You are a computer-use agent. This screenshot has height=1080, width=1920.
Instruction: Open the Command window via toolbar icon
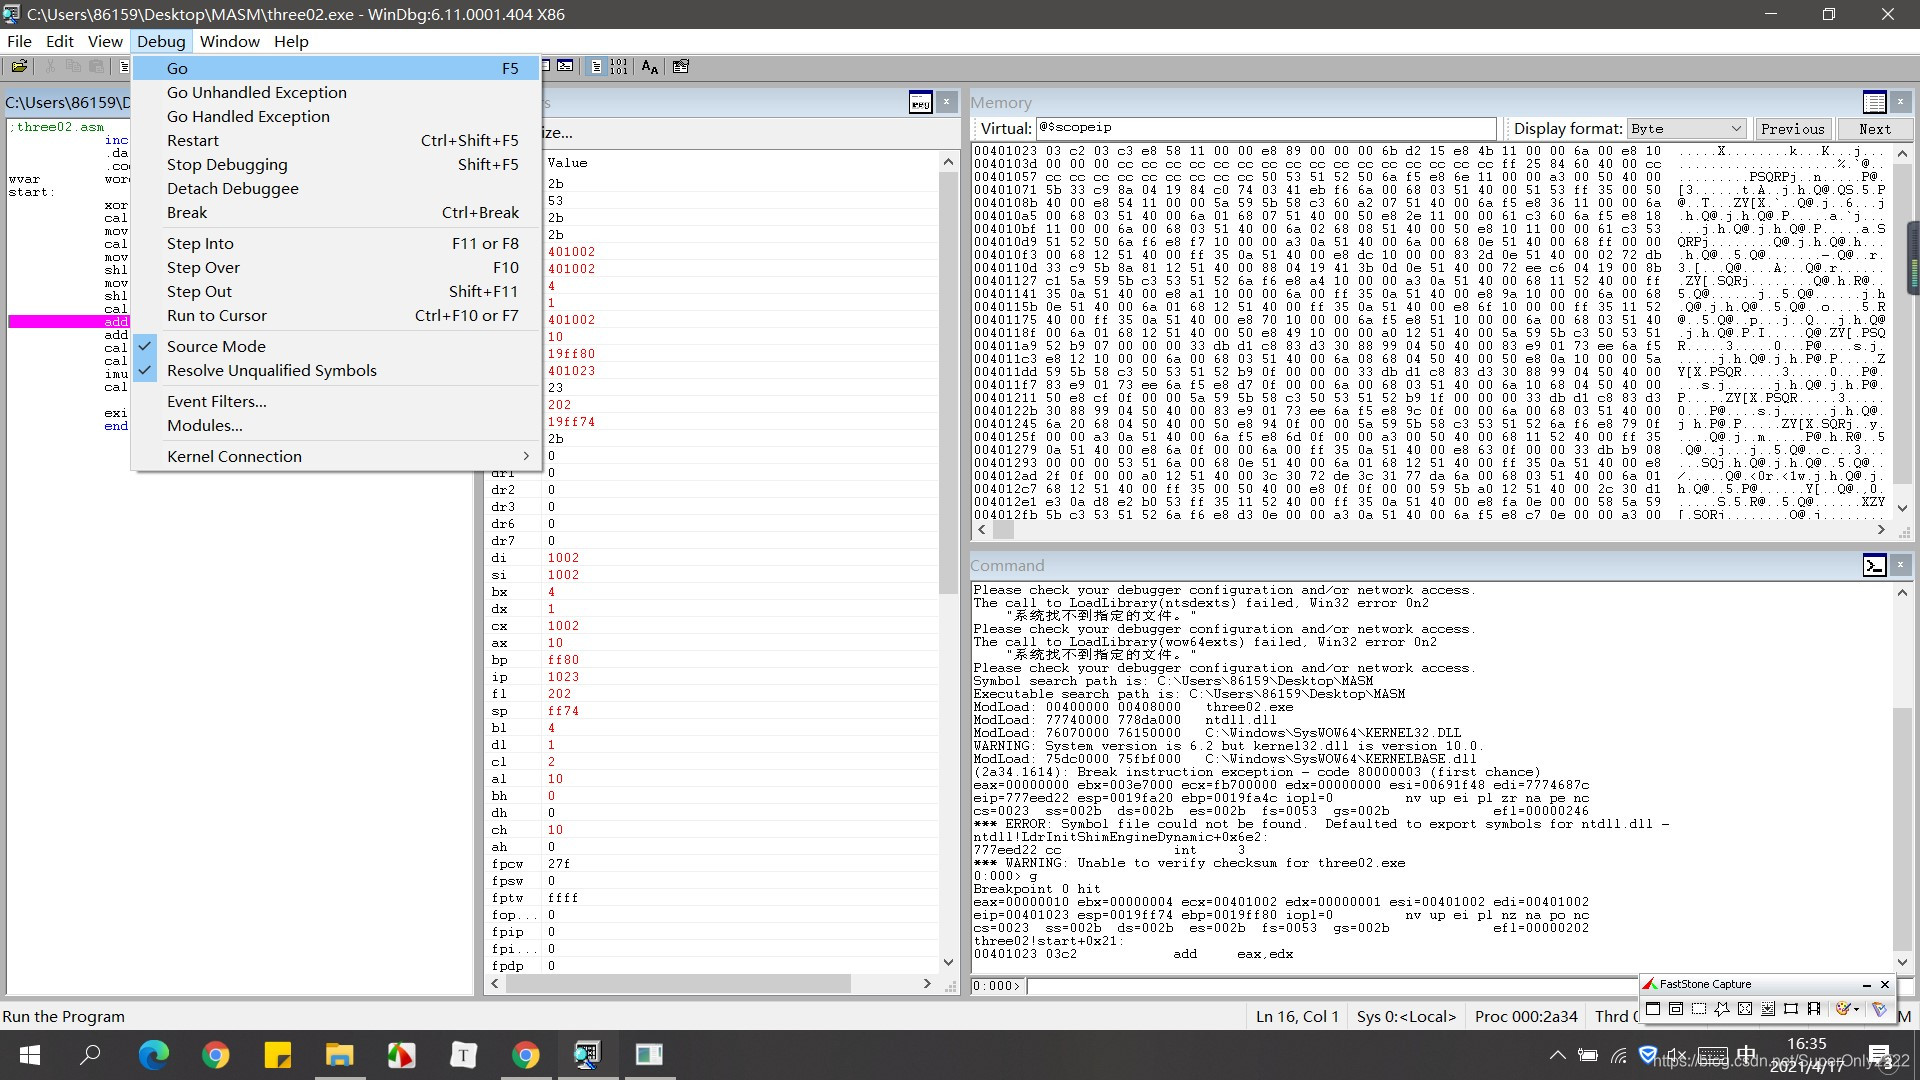[566, 67]
